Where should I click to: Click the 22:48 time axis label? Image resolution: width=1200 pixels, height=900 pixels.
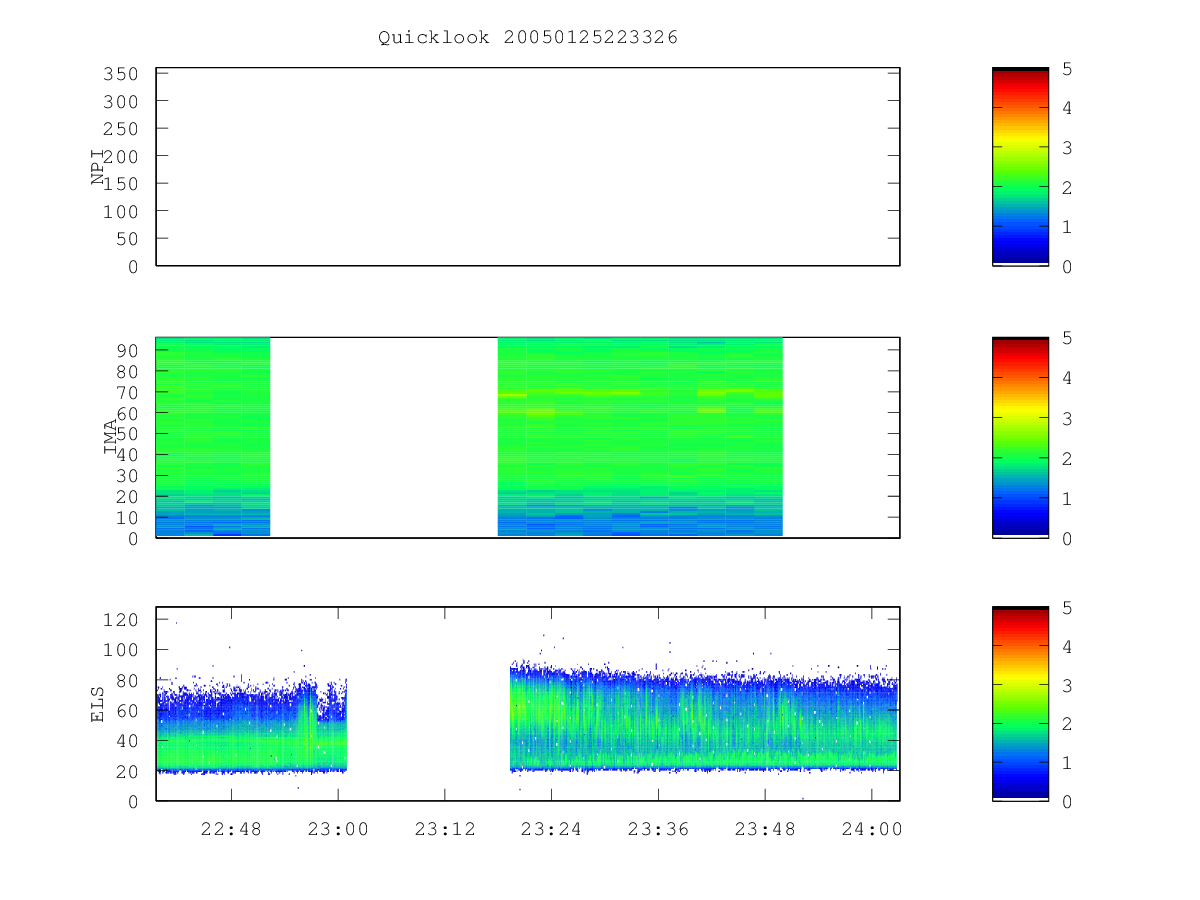pyautogui.click(x=231, y=830)
